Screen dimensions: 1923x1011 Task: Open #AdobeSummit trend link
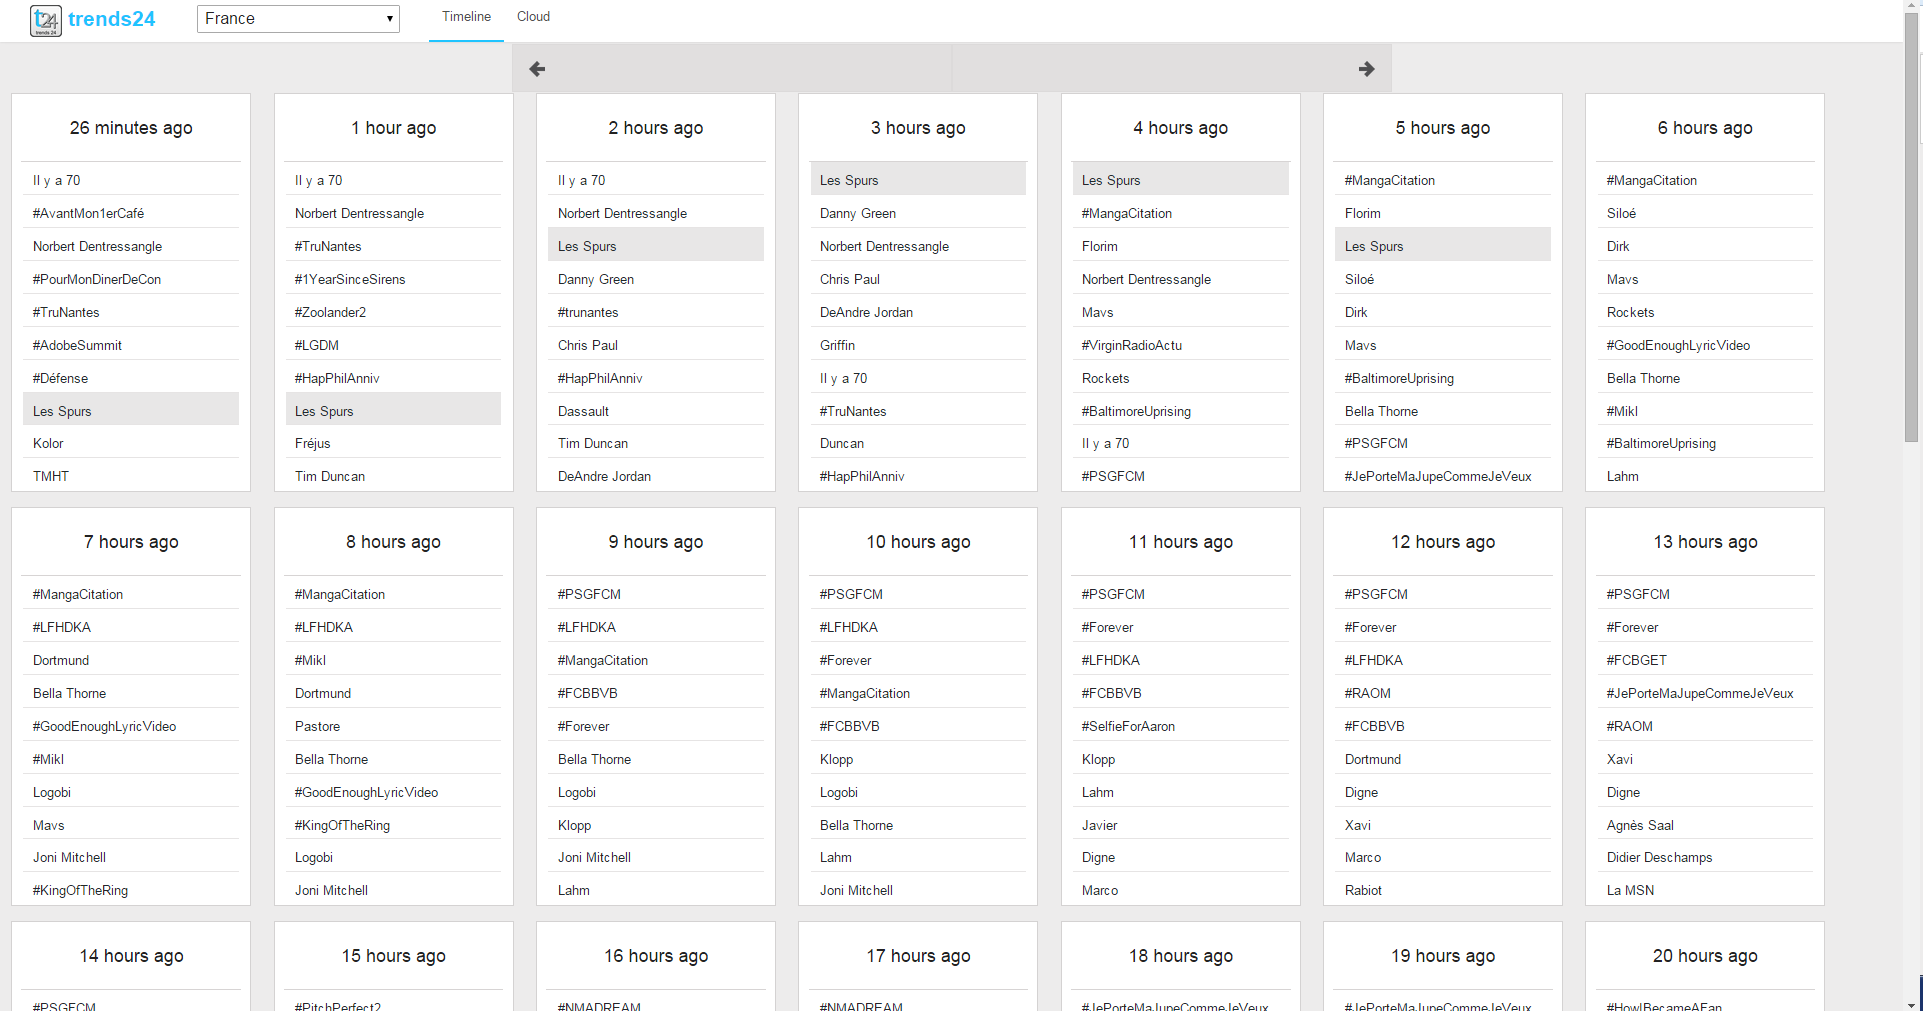(x=77, y=345)
